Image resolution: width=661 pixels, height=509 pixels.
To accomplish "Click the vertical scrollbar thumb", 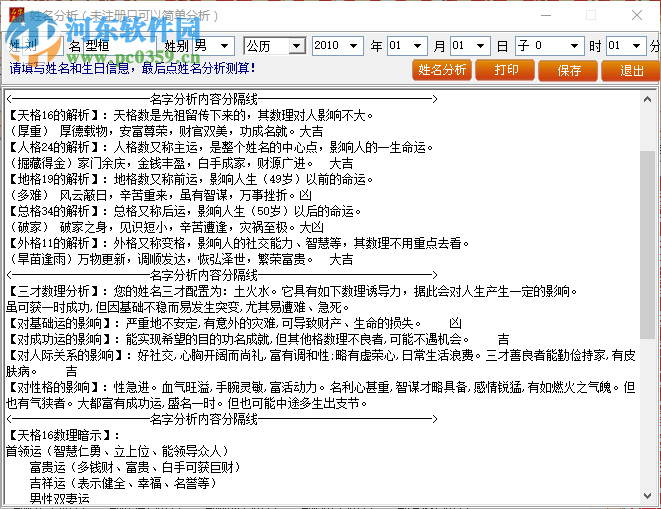I will pos(648,245).
